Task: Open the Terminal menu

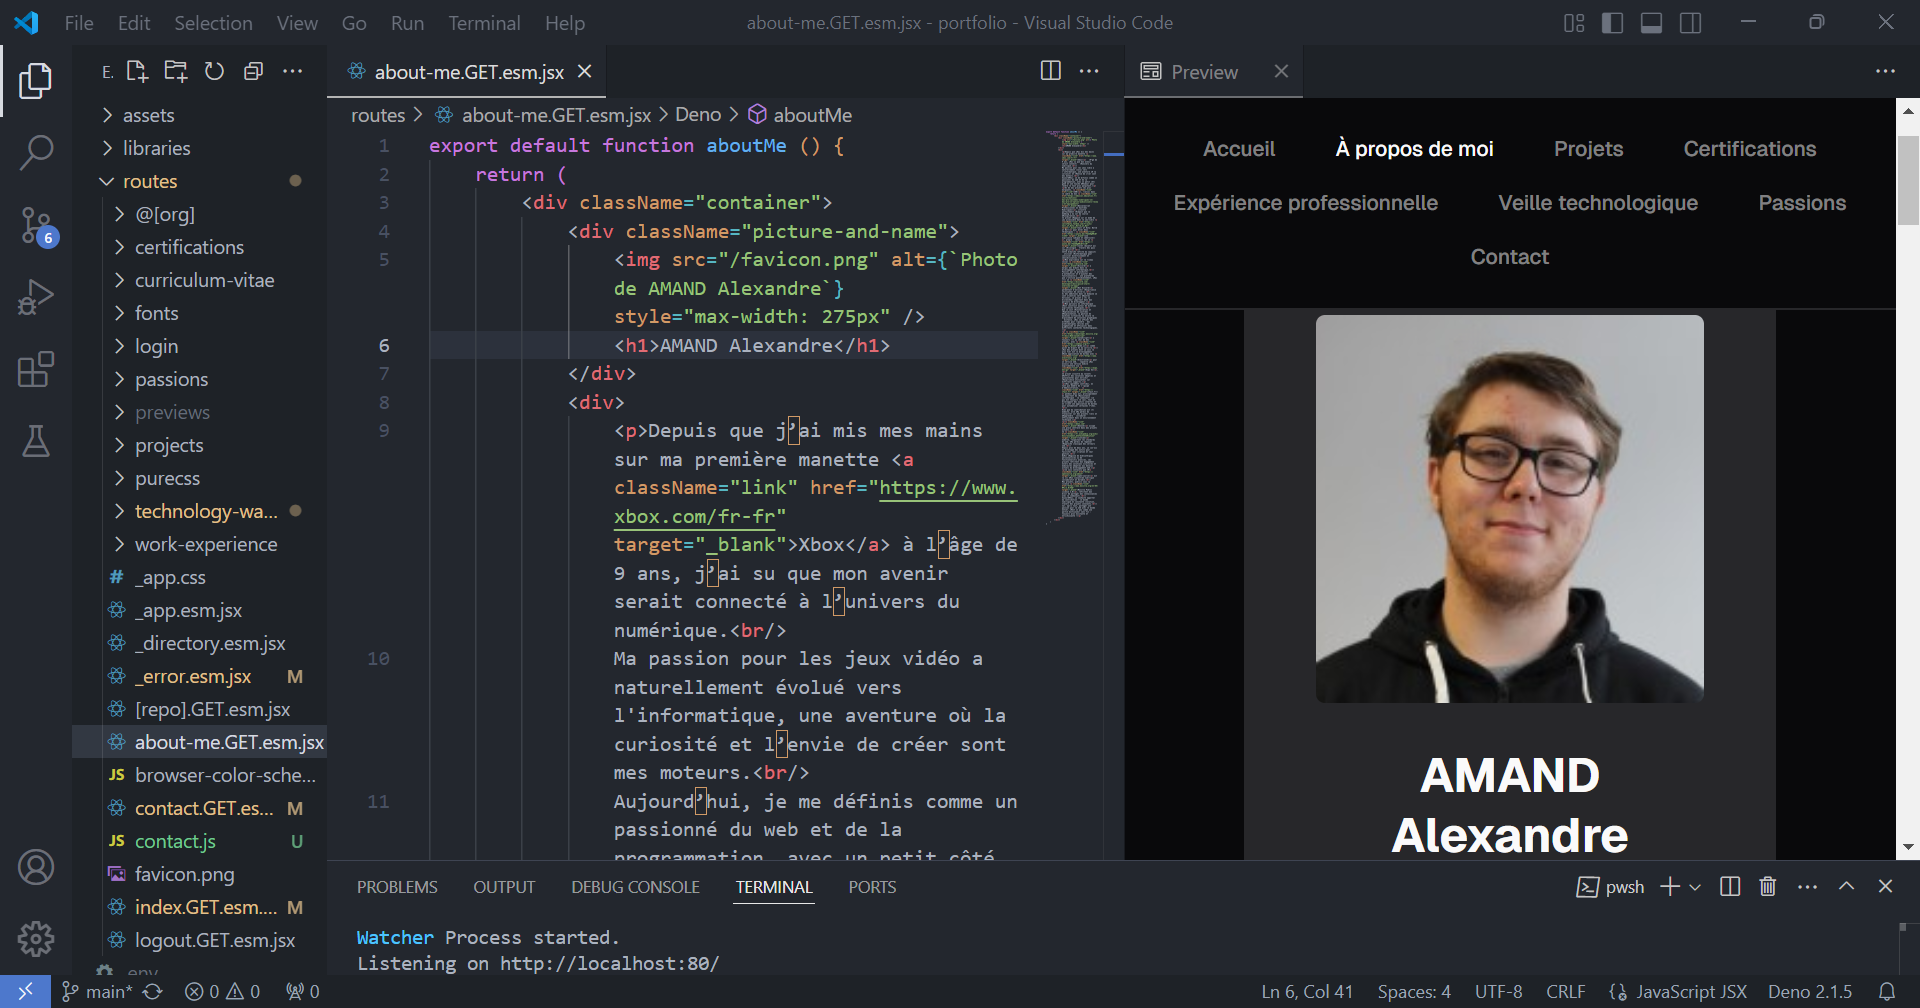Action: (x=484, y=23)
